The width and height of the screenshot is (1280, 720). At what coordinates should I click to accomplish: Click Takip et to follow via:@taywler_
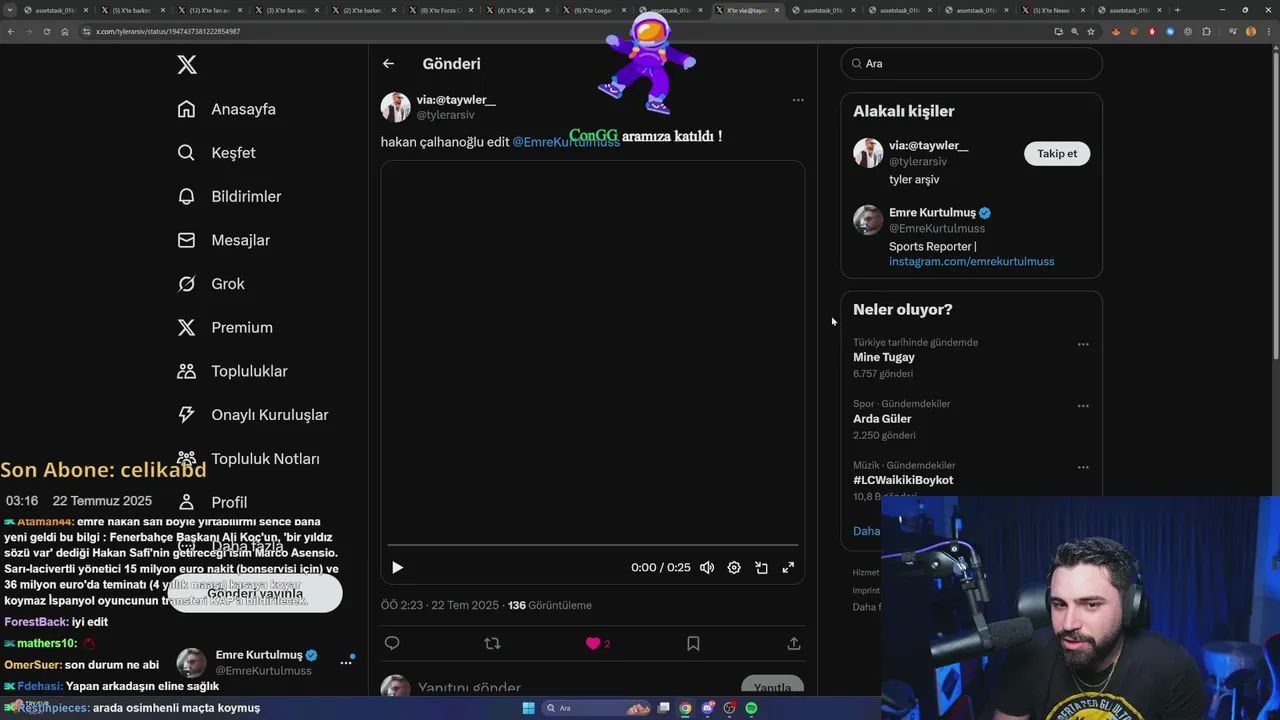(x=1057, y=153)
